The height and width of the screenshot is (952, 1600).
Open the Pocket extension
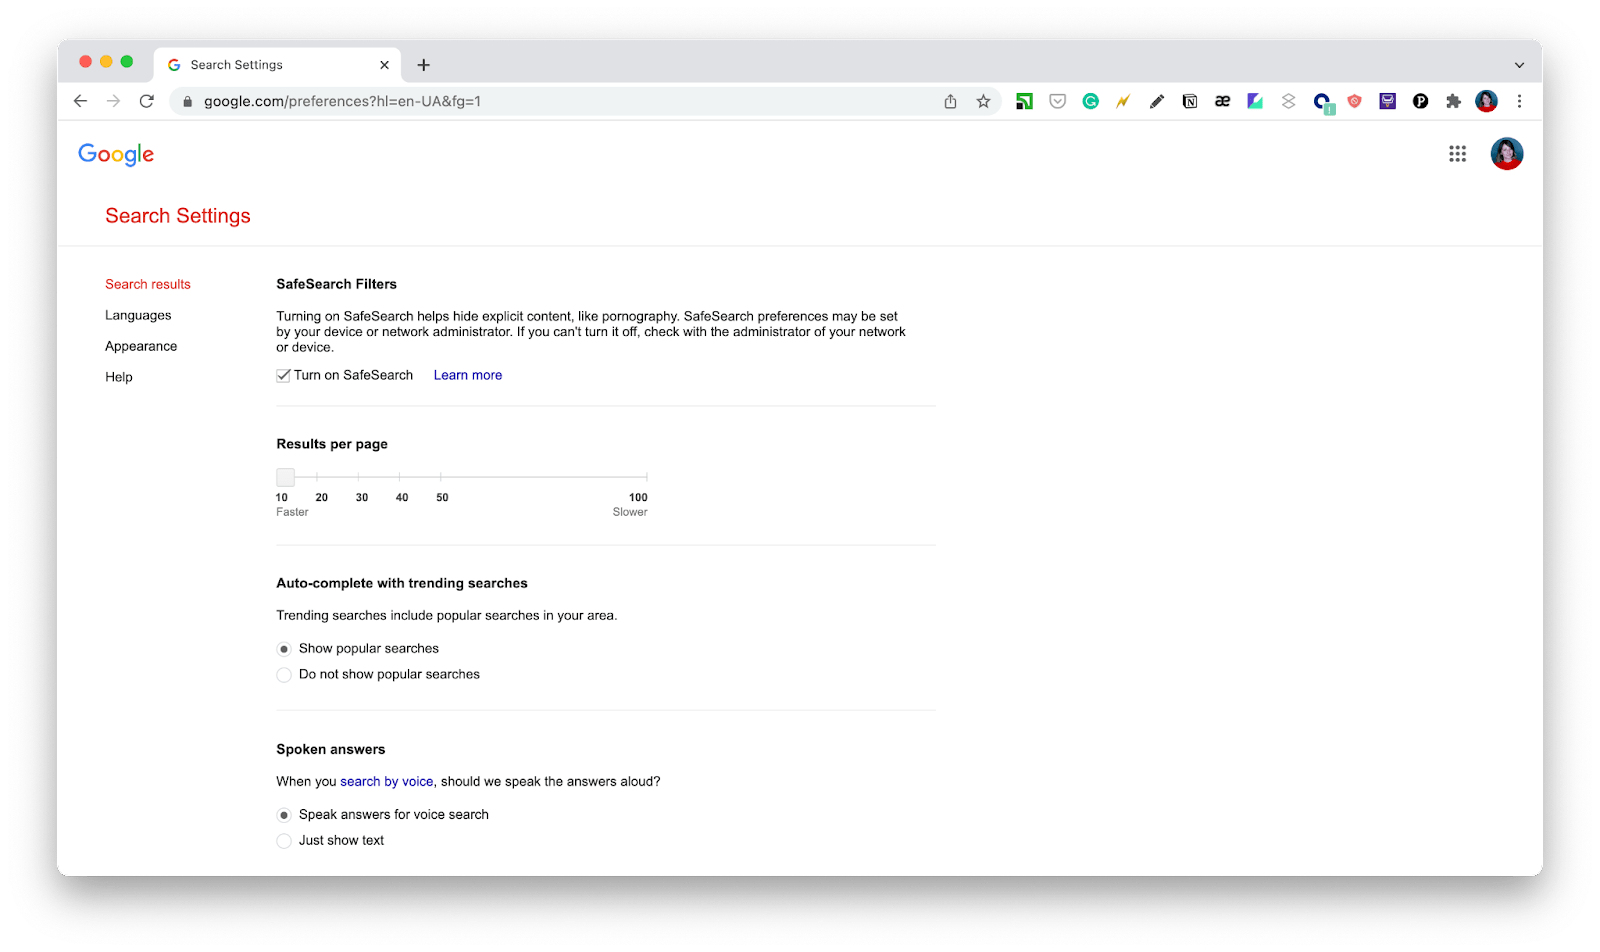(x=1057, y=100)
